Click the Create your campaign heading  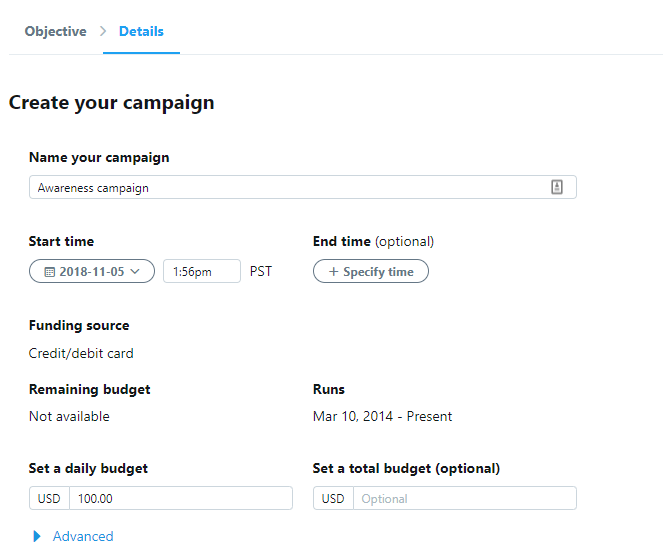coord(112,103)
